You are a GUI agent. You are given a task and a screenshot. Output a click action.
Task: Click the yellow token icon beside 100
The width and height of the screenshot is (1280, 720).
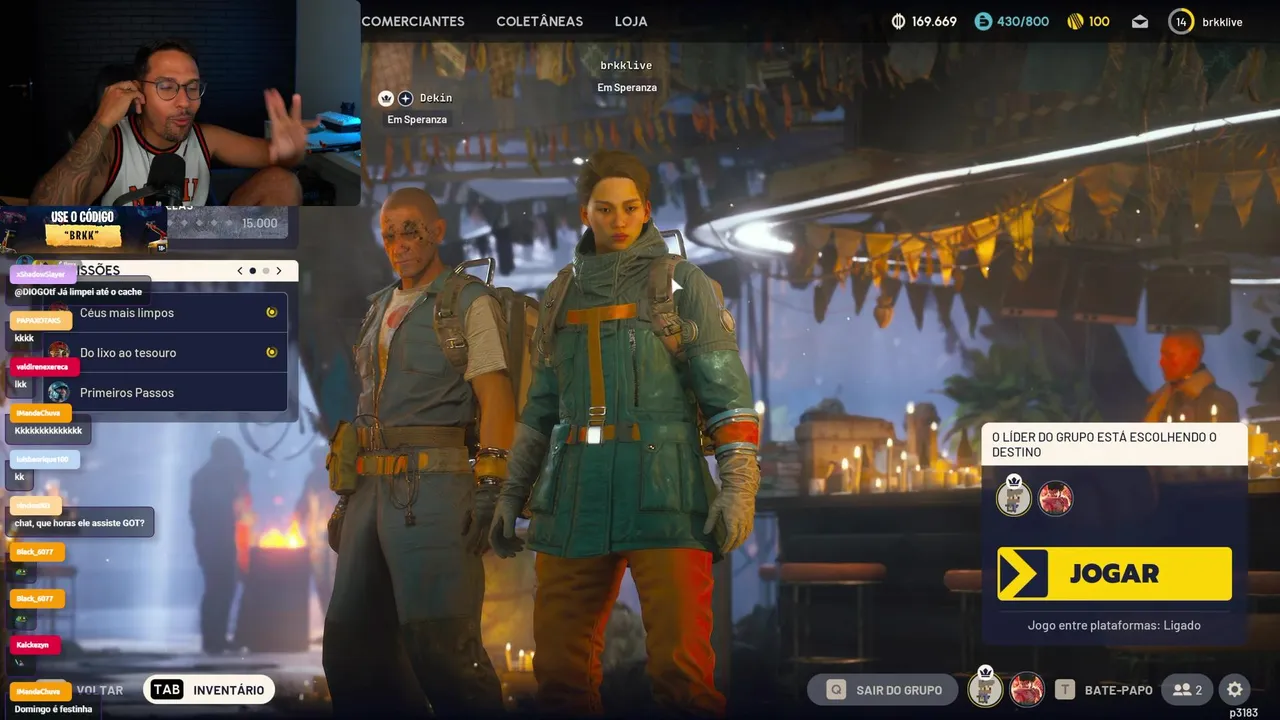[x=1076, y=21]
